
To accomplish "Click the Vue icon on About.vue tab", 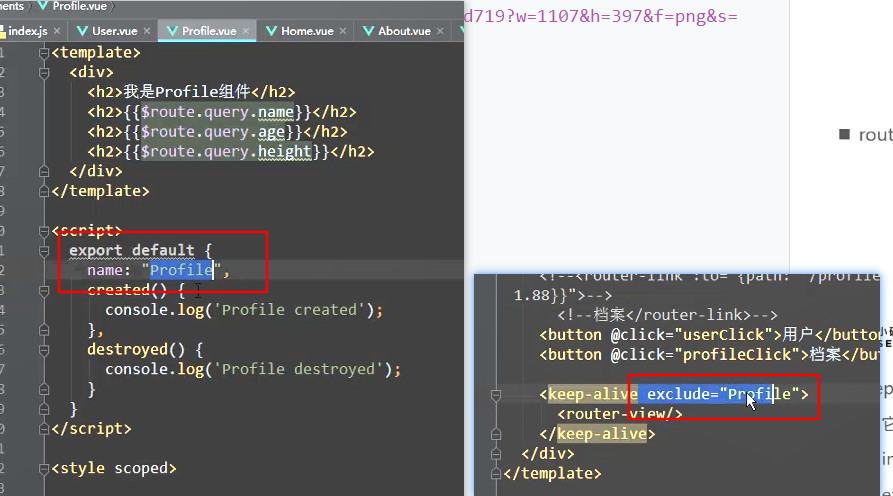I will (x=368, y=31).
